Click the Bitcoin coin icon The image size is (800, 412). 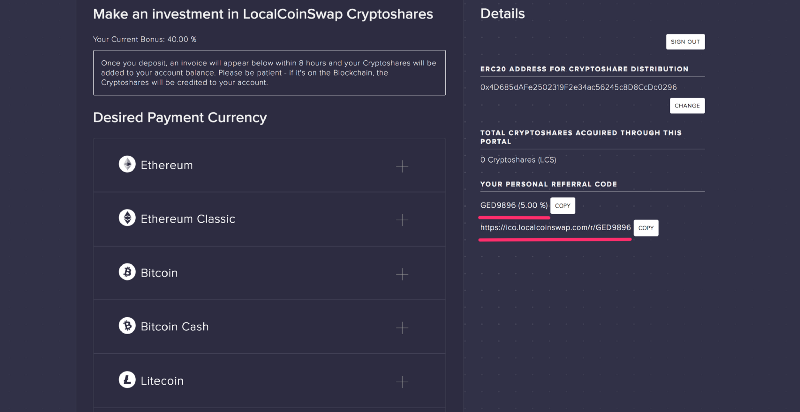(127, 273)
